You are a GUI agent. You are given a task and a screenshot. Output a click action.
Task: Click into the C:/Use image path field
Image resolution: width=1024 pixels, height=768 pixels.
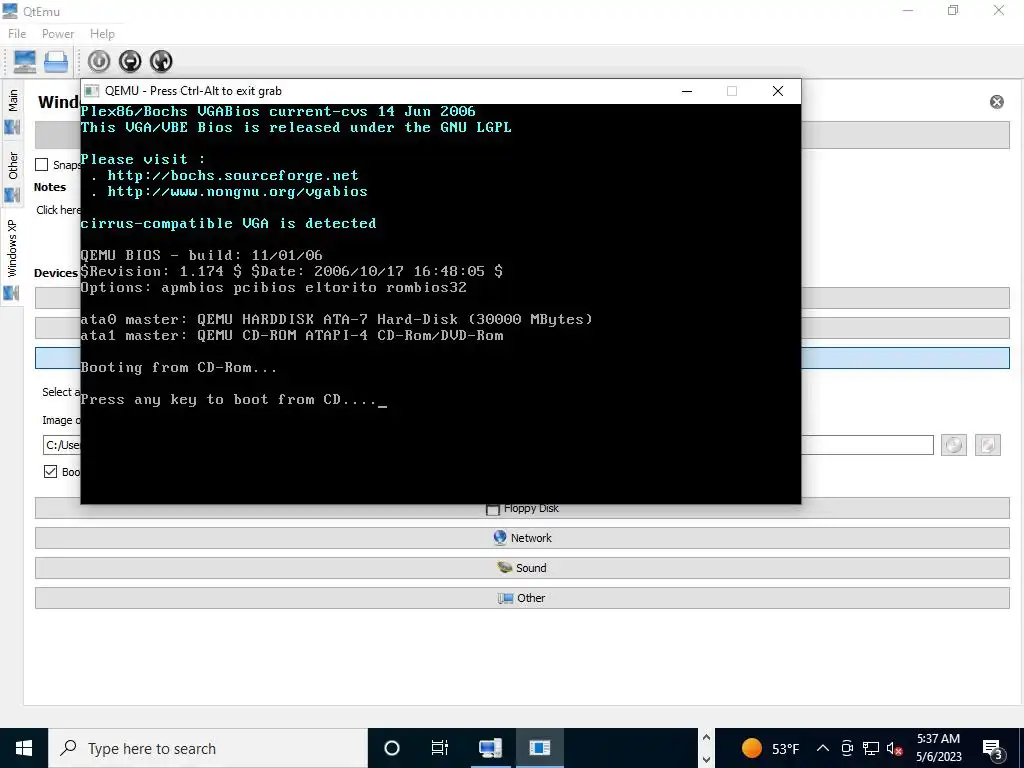coord(488,445)
